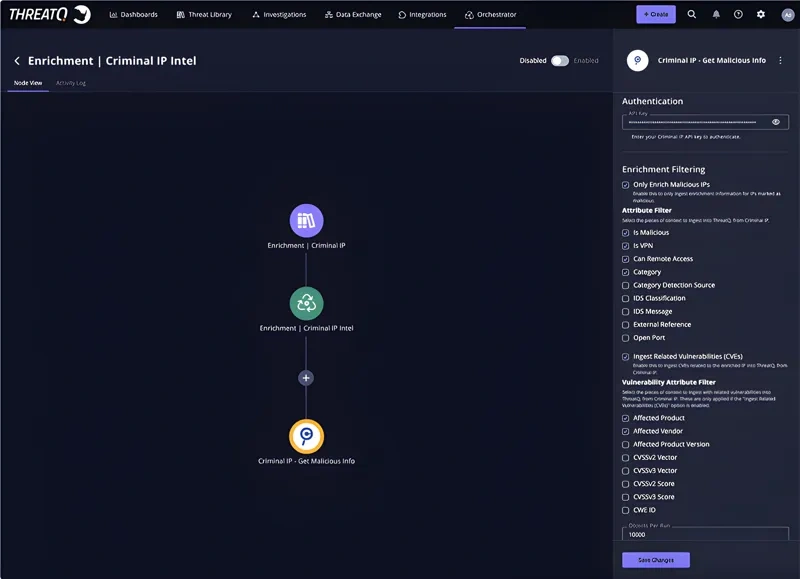800x579 pixels.
Task: Check the Open Port checkbox
Action: 625,338
